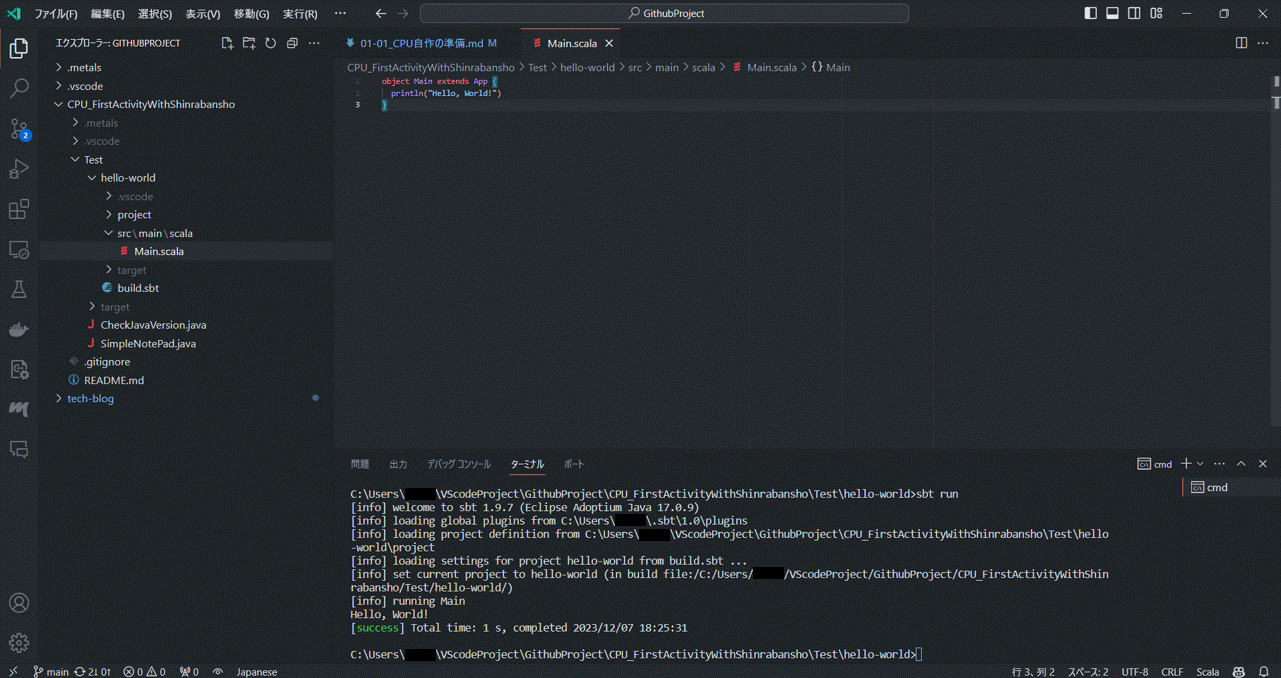Toggle the primary side bar layout button
This screenshot has height=678, width=1281.
[x=1090, y=13]
